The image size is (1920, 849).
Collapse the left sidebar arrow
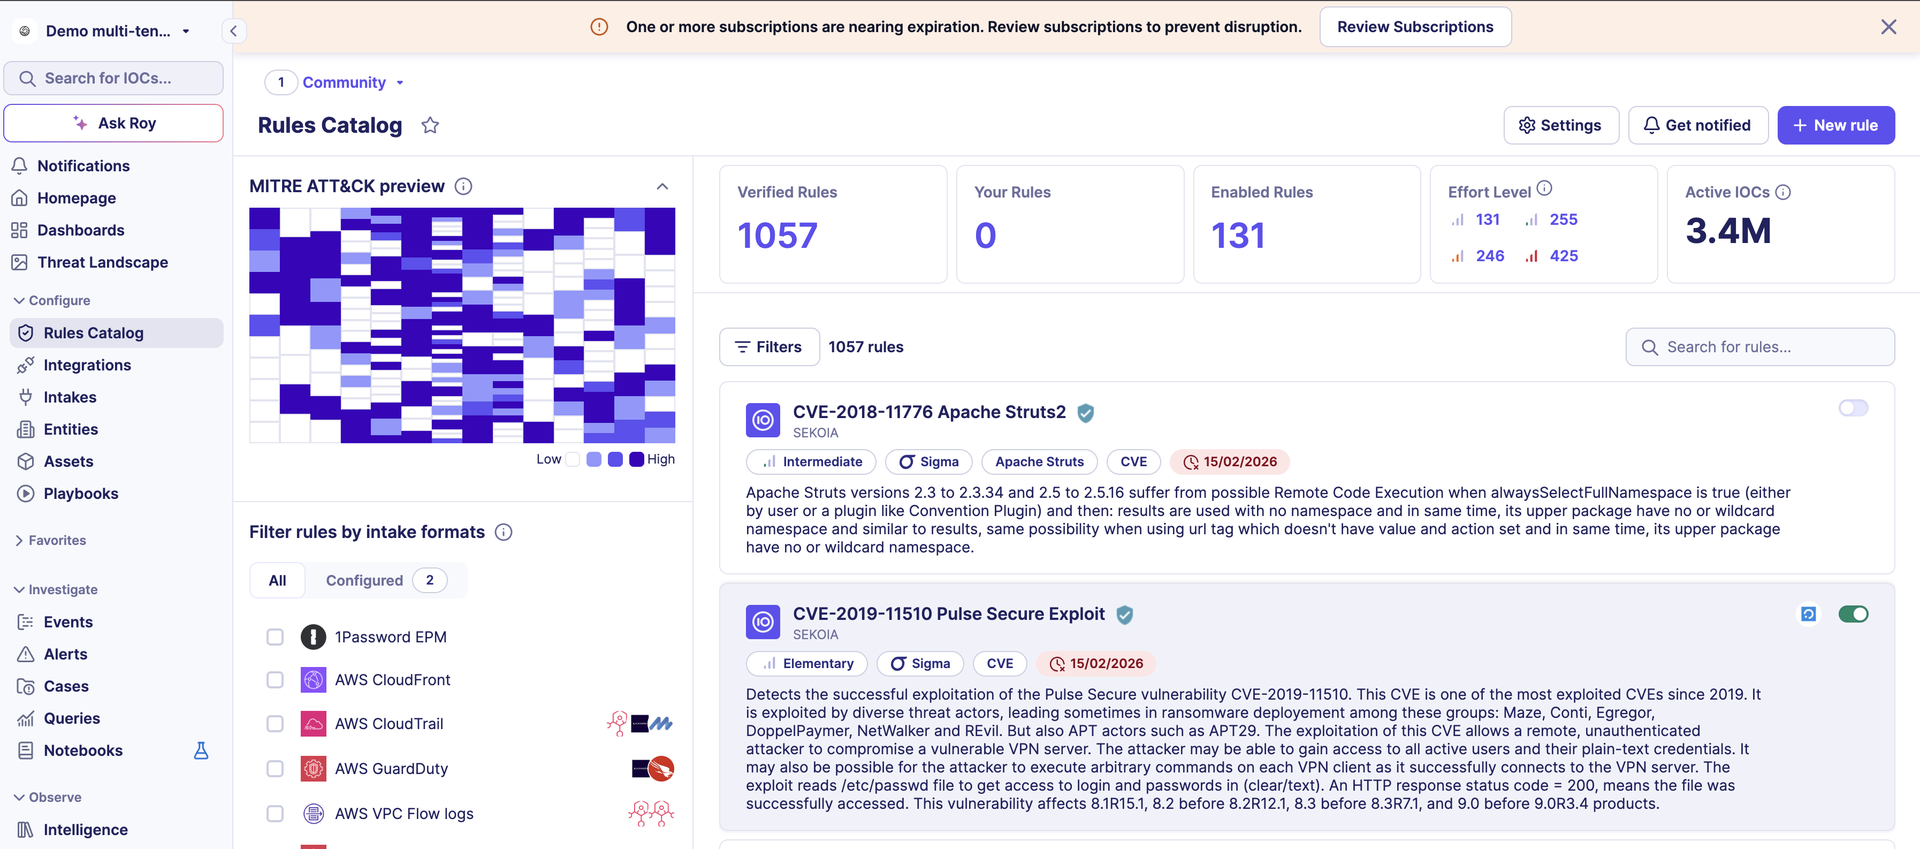pyautogui.click(x=233, y=31)
